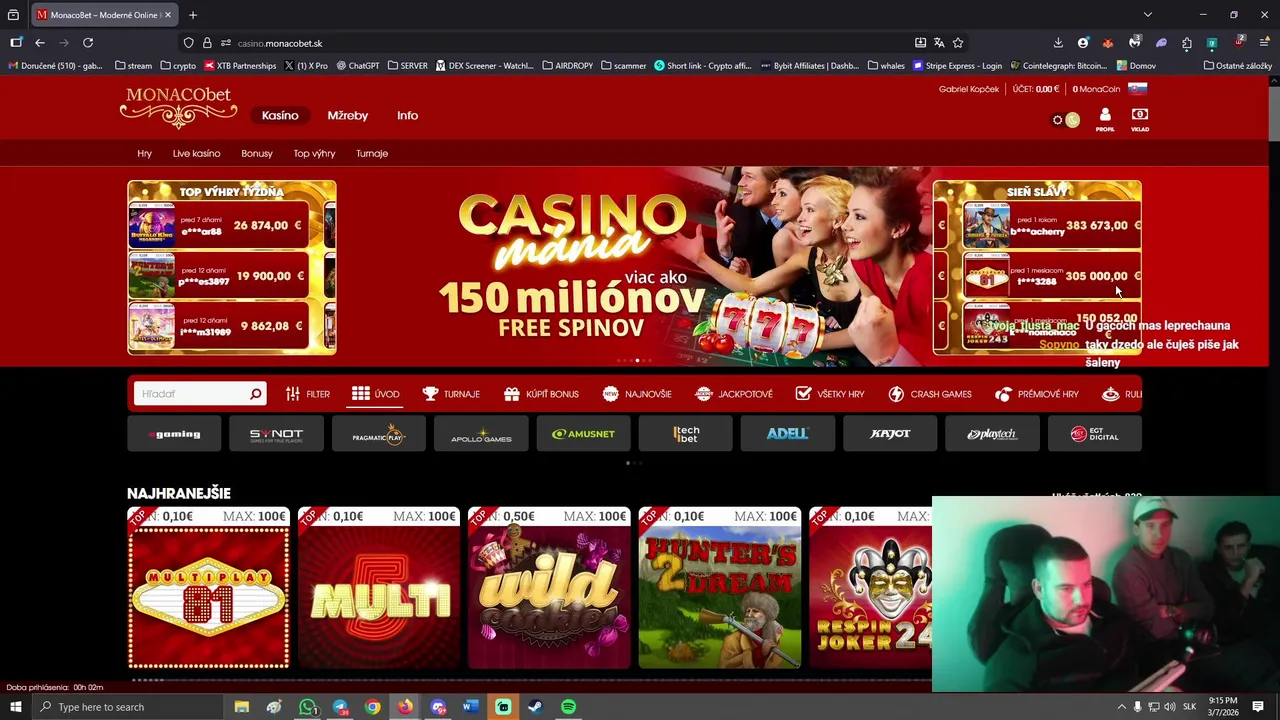Click the search magnifier icon

tap(256, 394)
